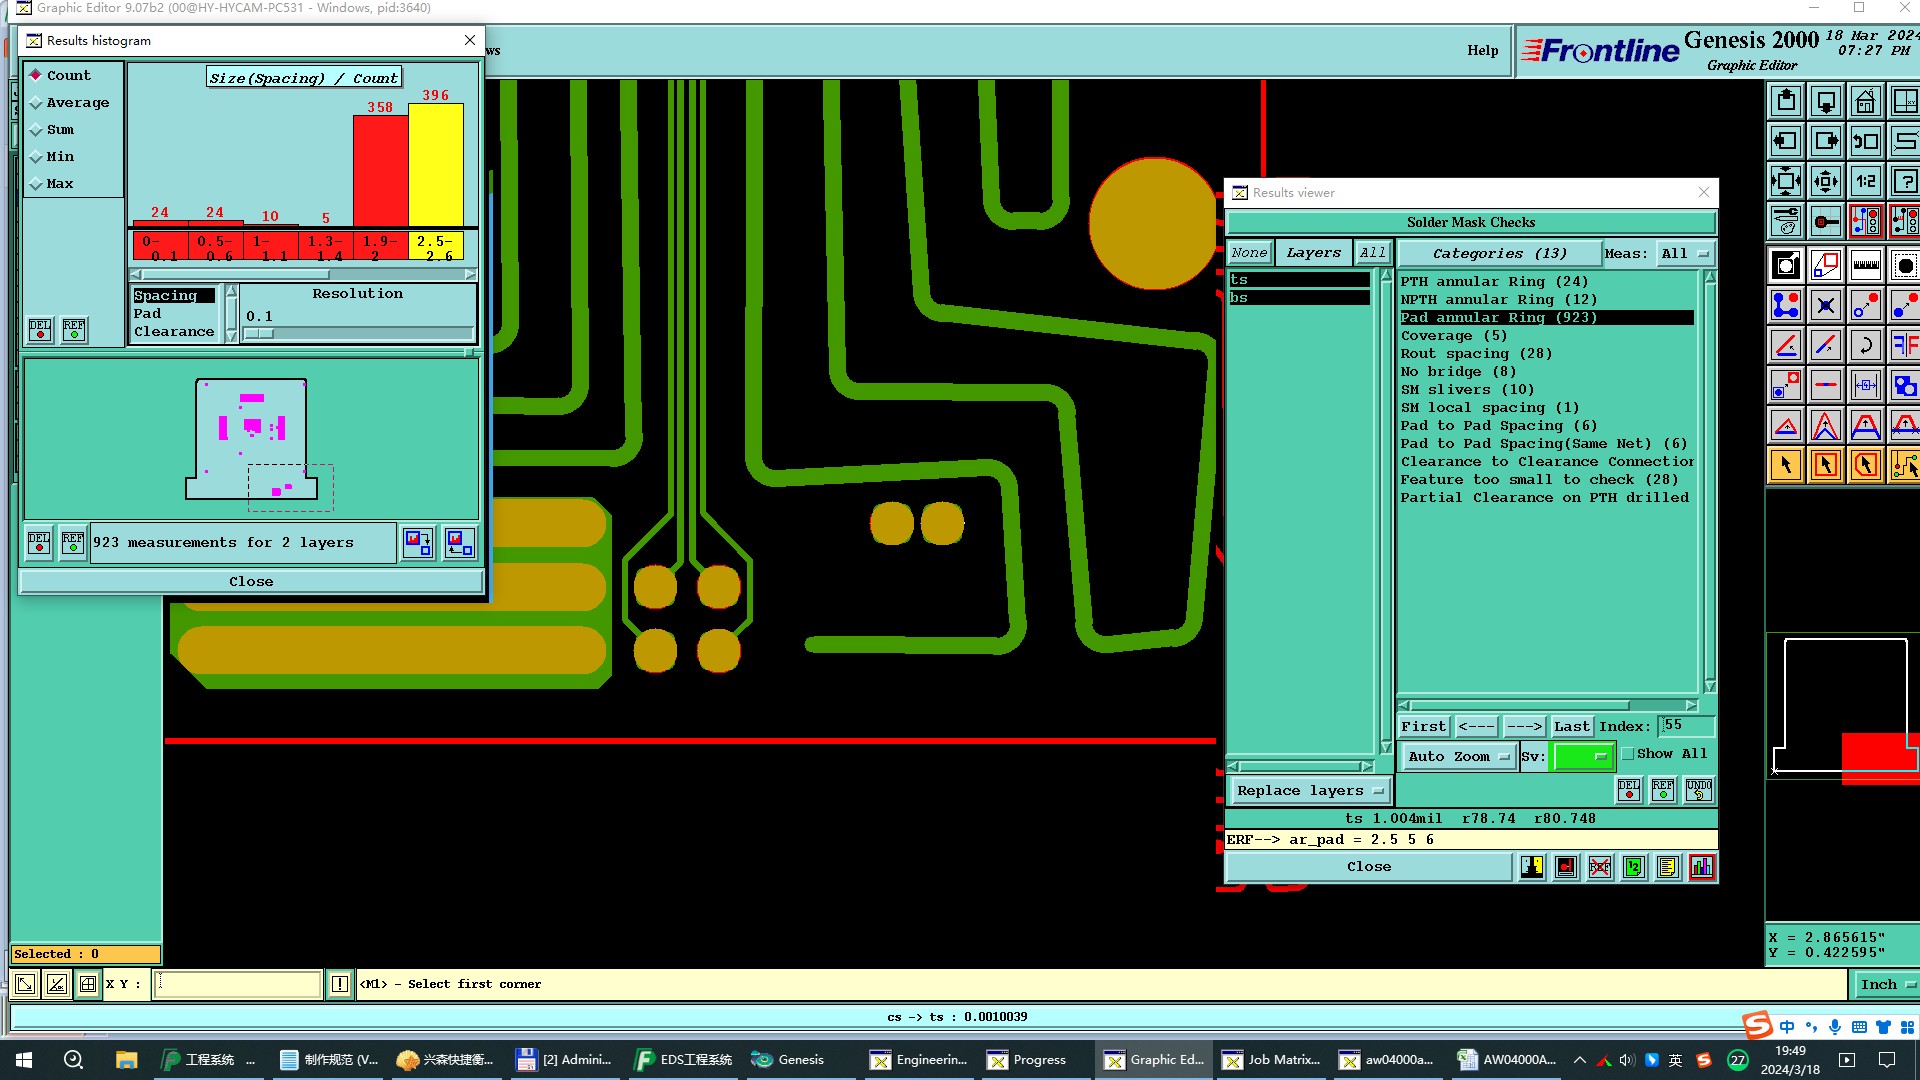Open the Help menu
The width and height of the screenshot is (1920, 1080).
pos(1482,51)
